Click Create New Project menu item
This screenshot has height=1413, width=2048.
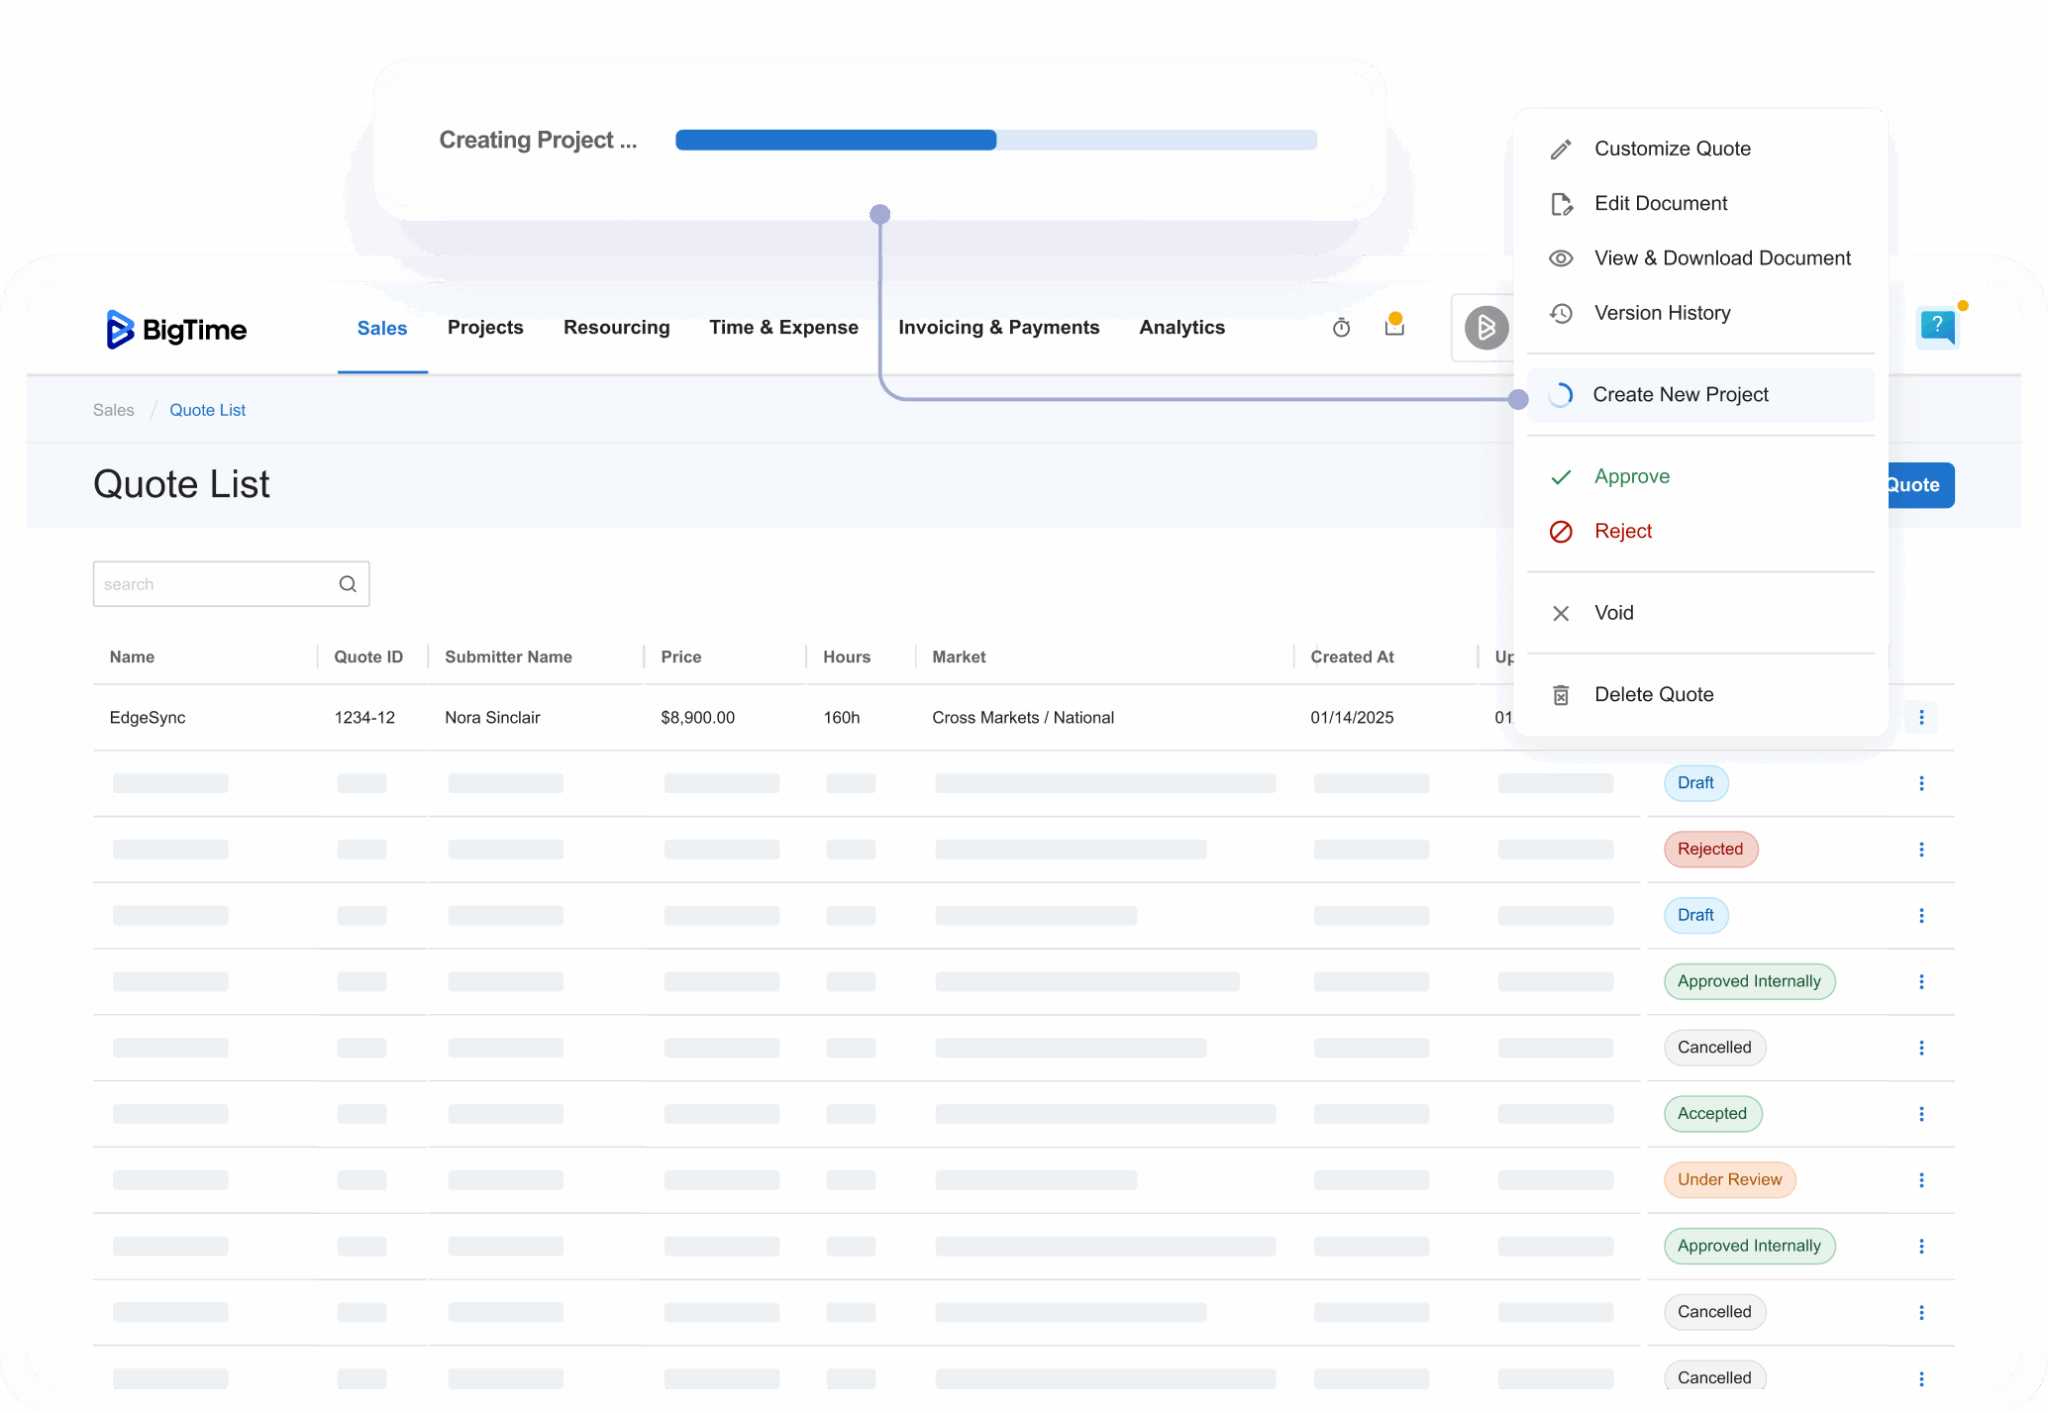pos(1680,395)
